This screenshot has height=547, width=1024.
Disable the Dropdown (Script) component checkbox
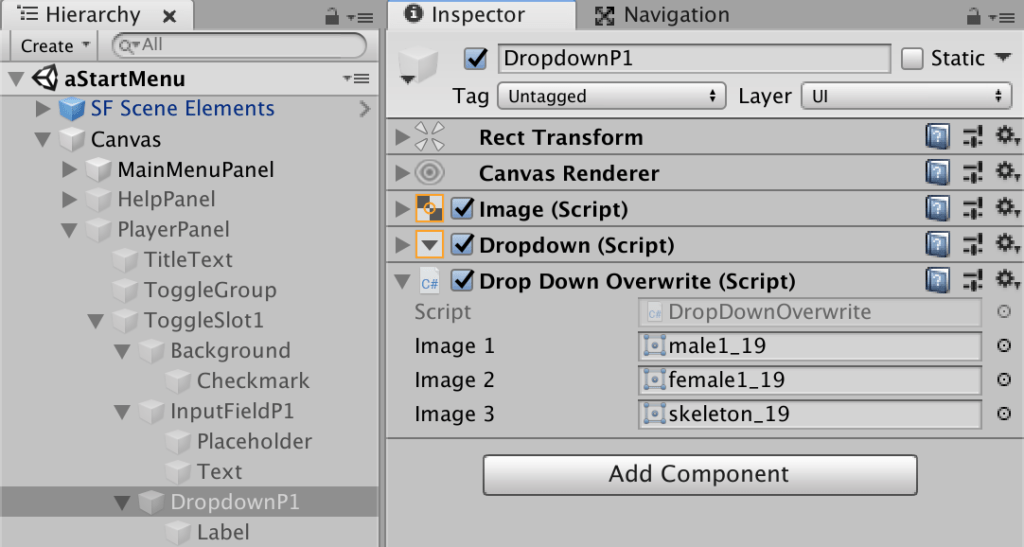[x=462, y=245]
